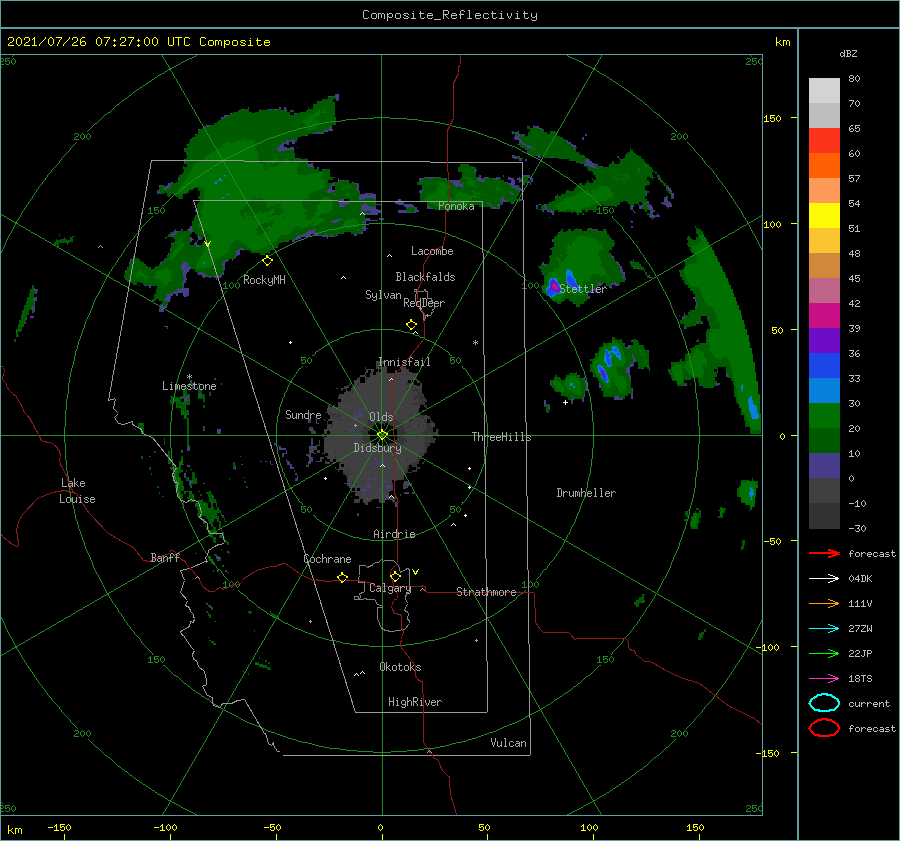Click the green 22JP arrow in legend
This screenshot has height=841, width=900.
824,653
